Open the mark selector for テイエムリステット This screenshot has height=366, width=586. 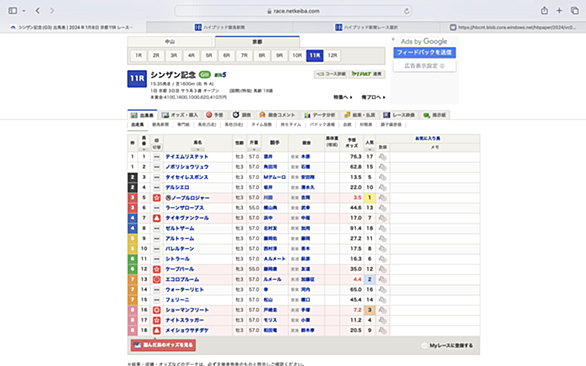click(x=157, y=157)
